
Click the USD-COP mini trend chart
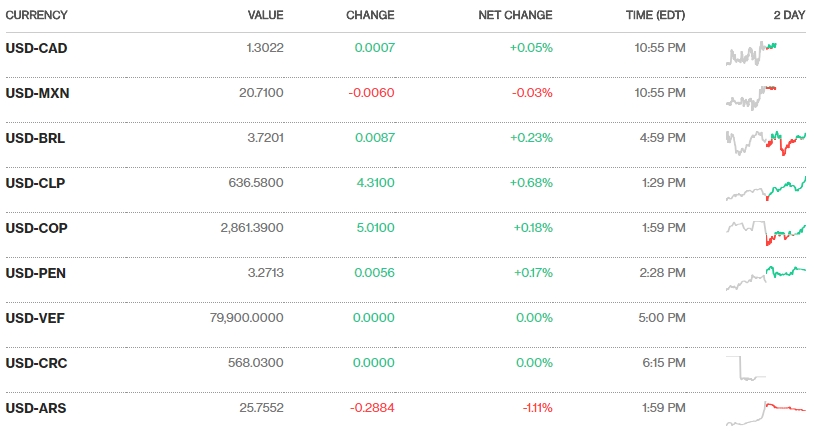(766, 233)
